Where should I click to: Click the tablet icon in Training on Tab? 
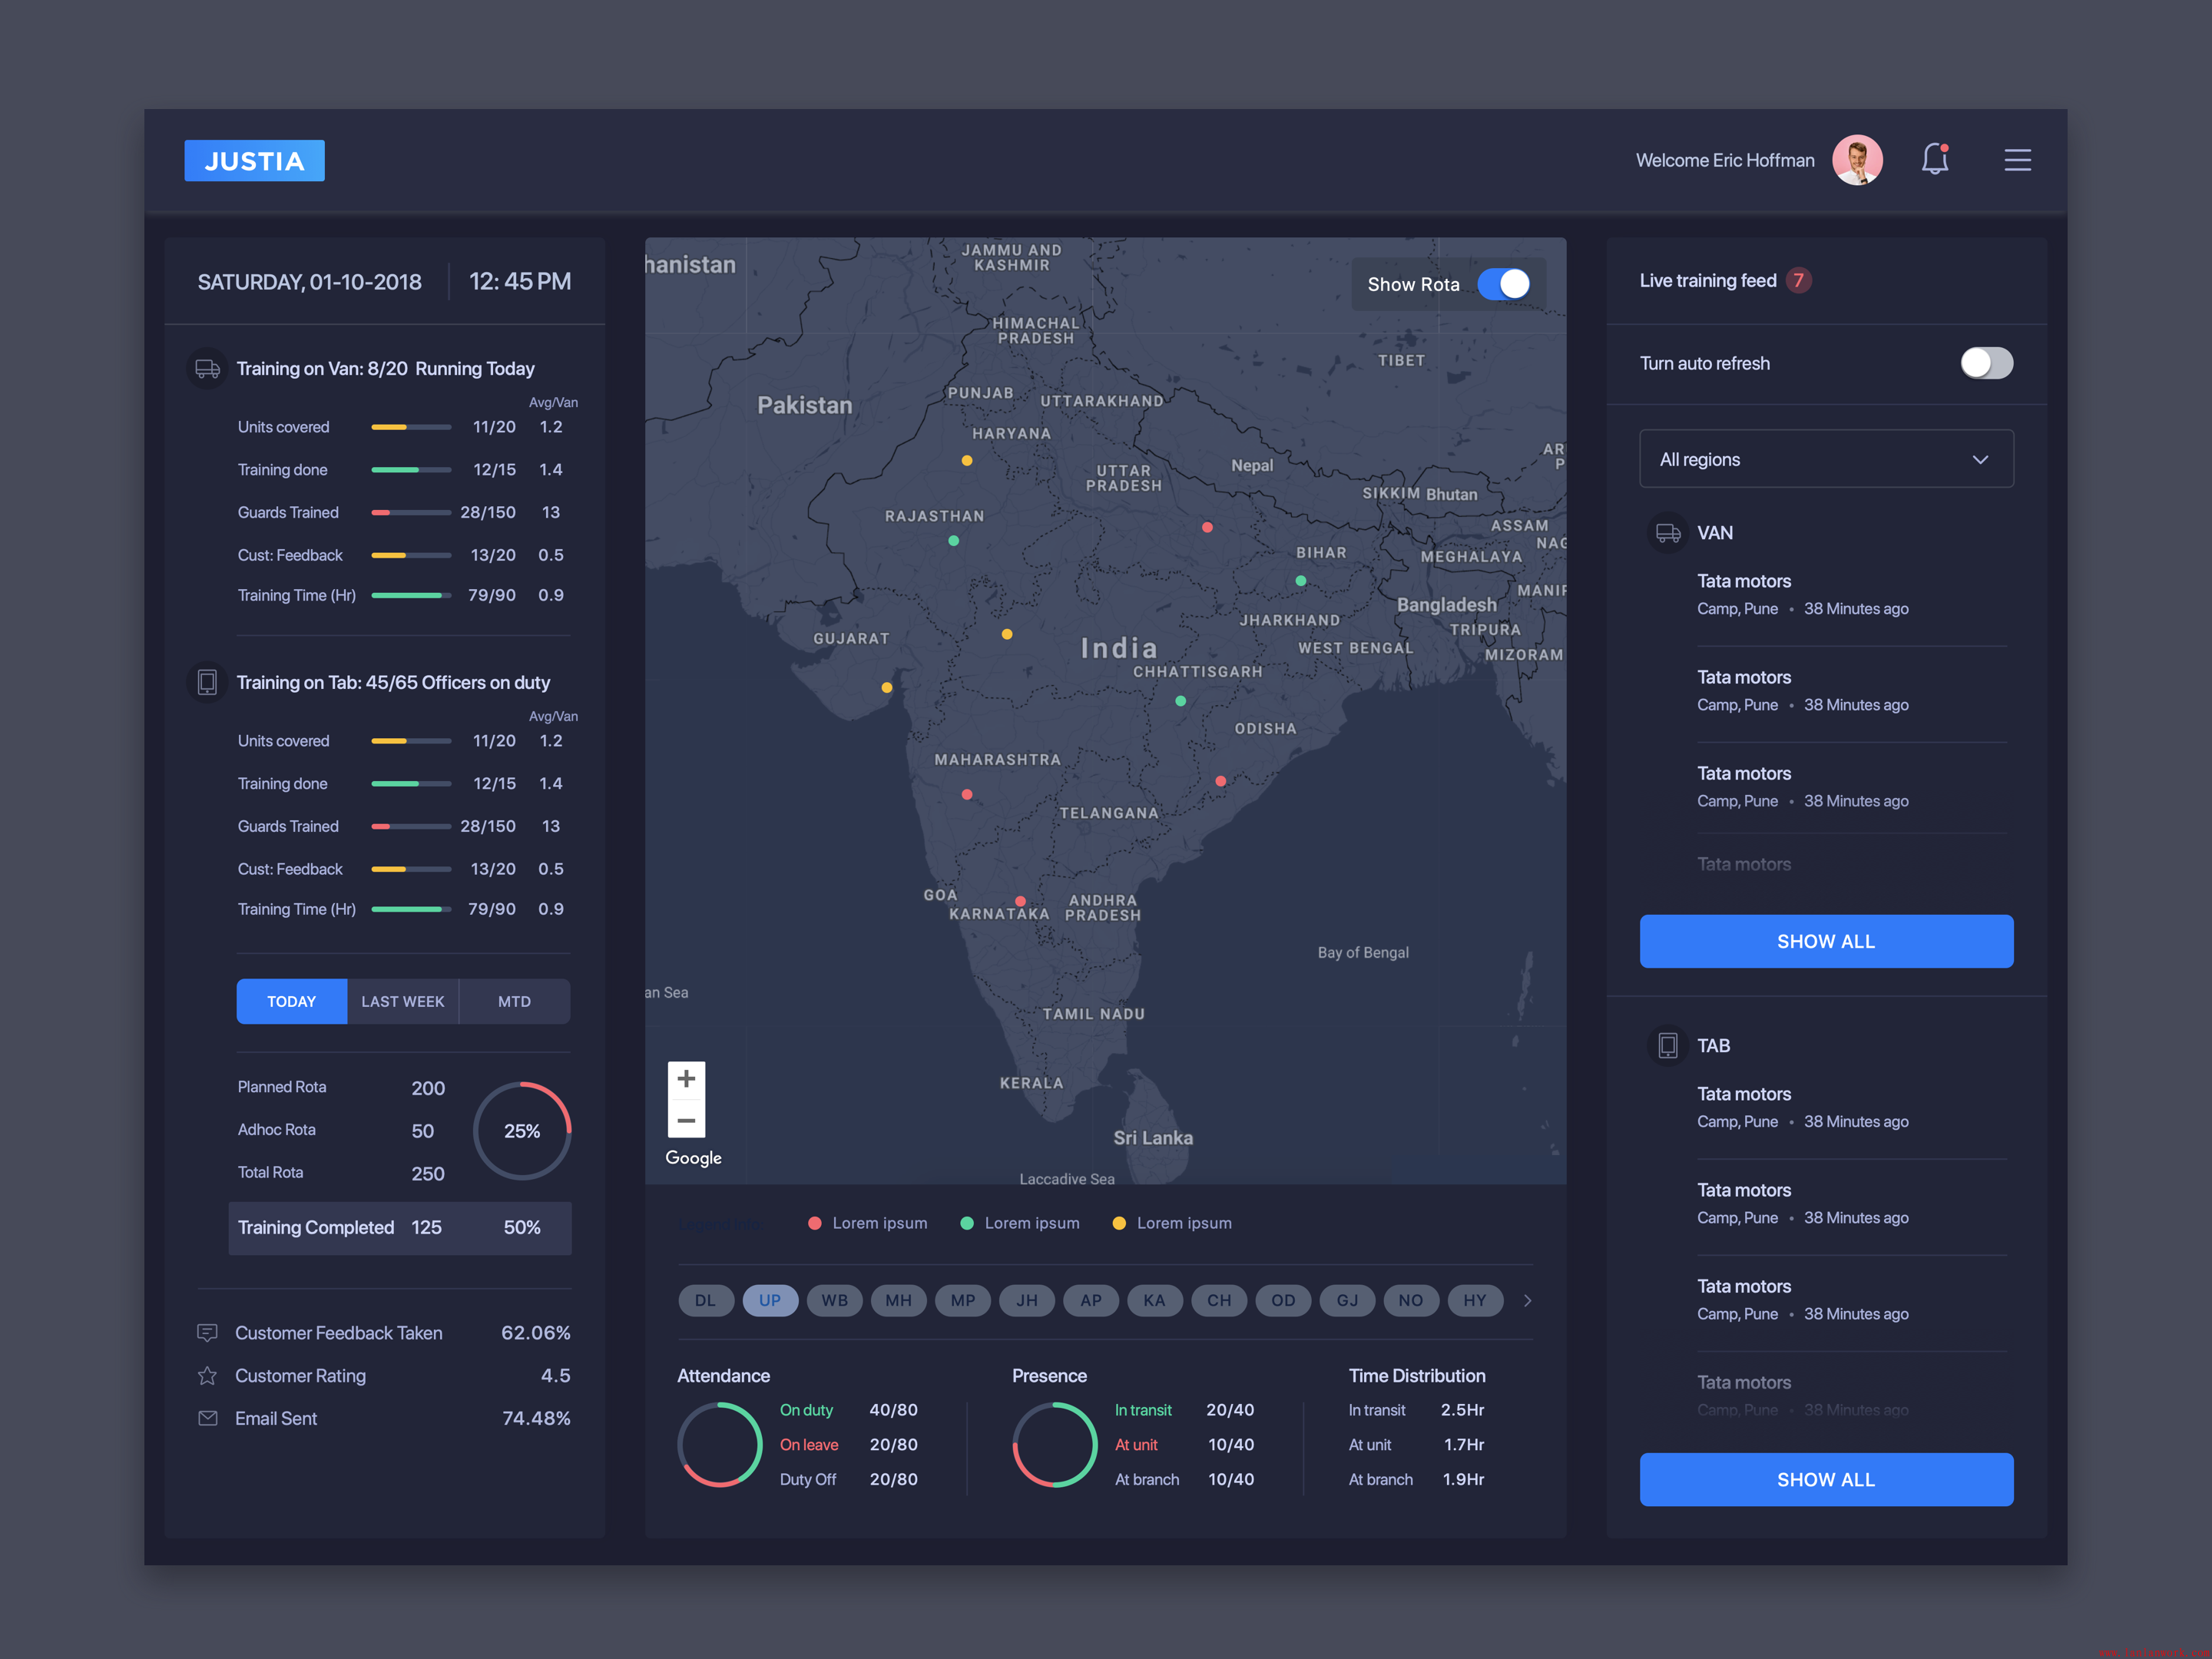(207, 682)
